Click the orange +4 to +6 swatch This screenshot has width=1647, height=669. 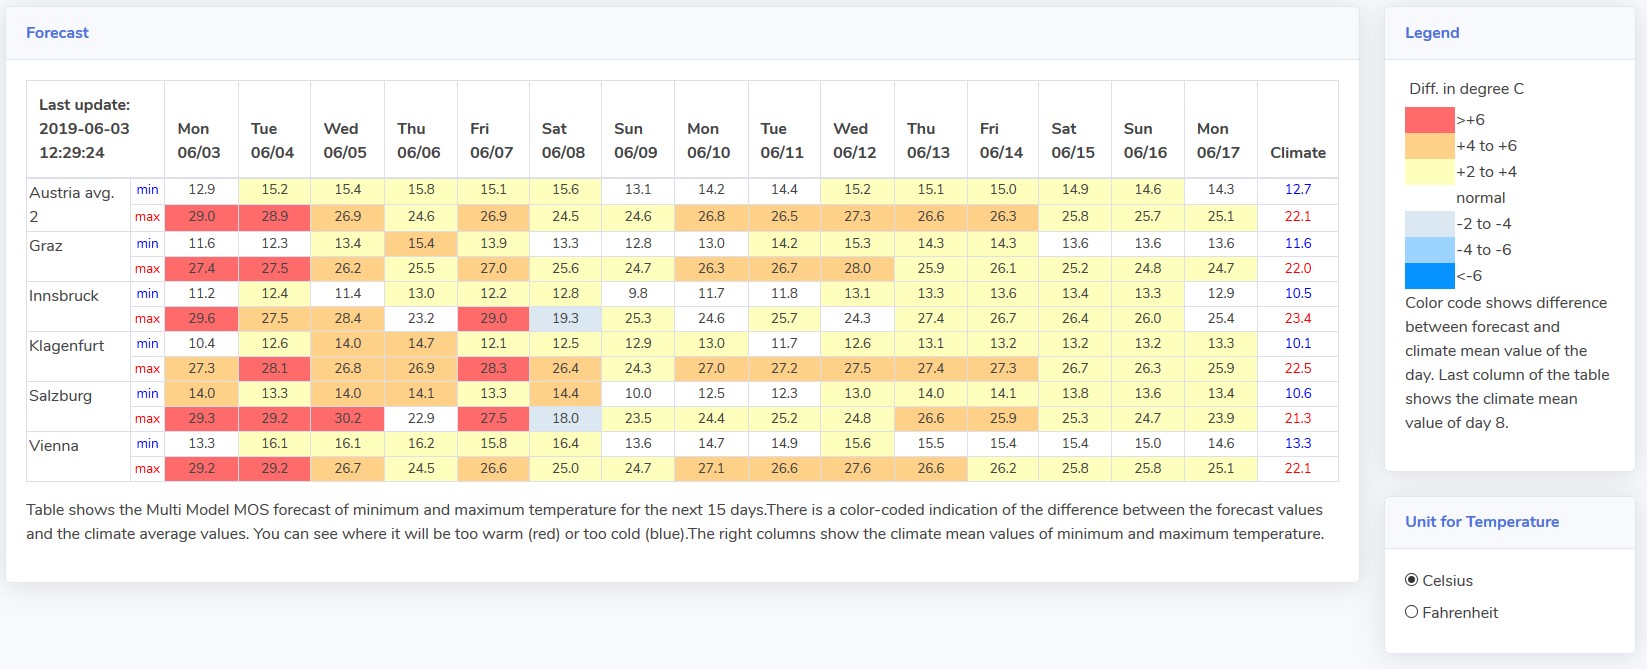tap(1430, 146)
